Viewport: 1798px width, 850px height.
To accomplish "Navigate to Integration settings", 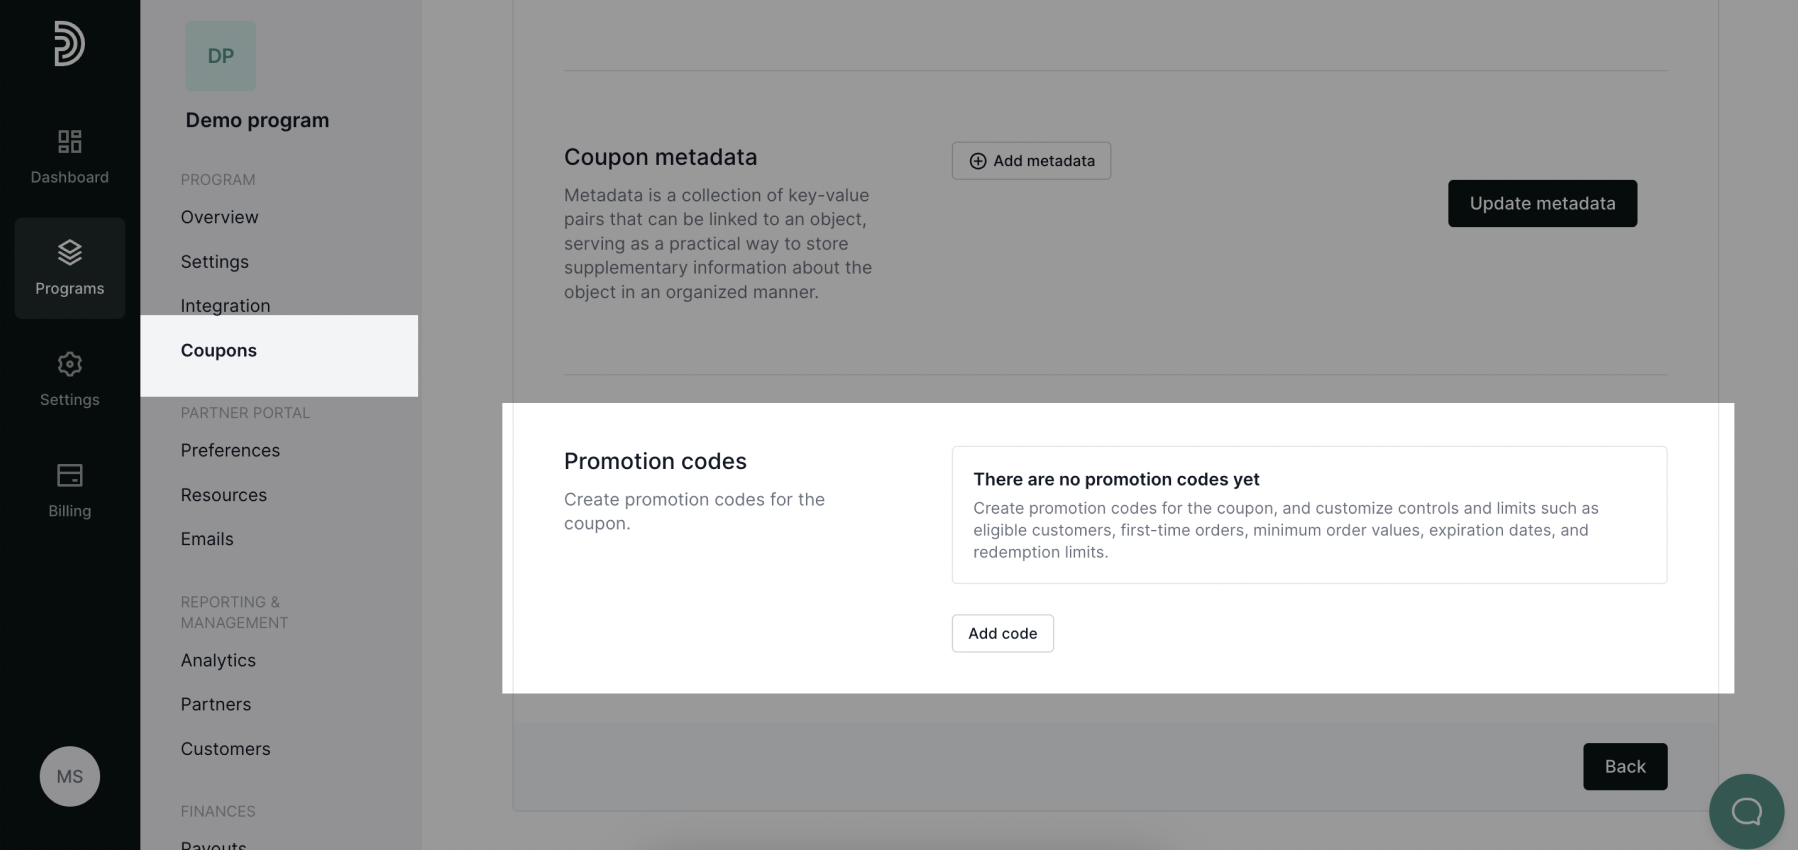I will pos(225,305).
